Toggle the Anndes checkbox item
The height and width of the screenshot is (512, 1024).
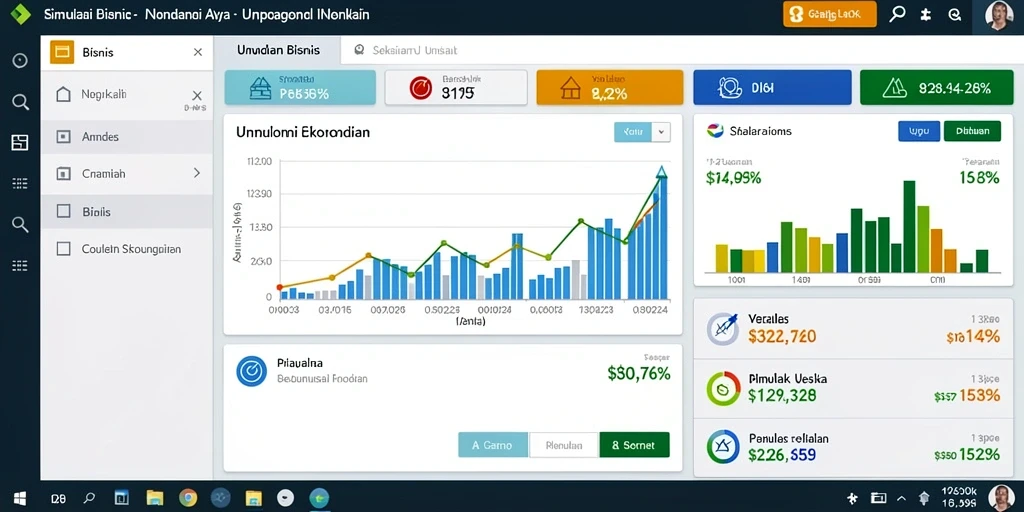coord(63,136)
